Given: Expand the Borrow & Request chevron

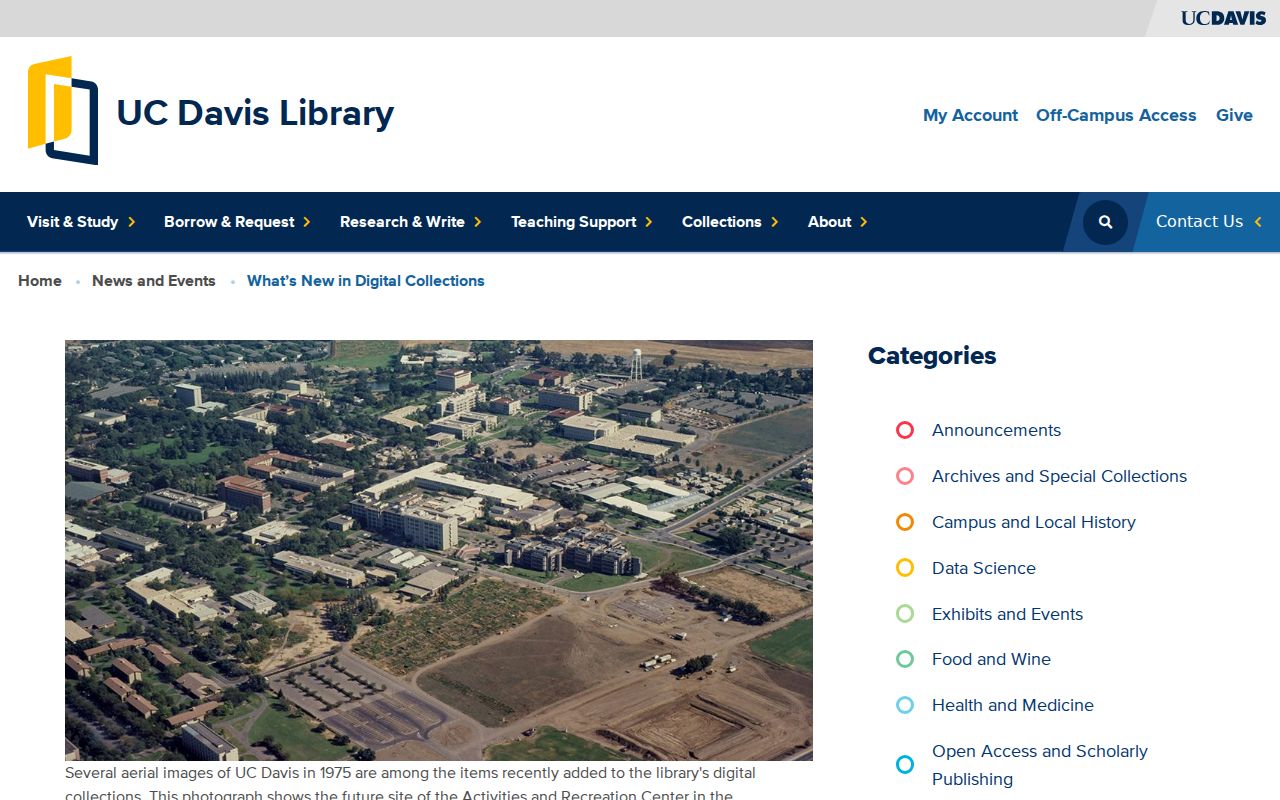Looking at the screenshot, I should (307, 222).
